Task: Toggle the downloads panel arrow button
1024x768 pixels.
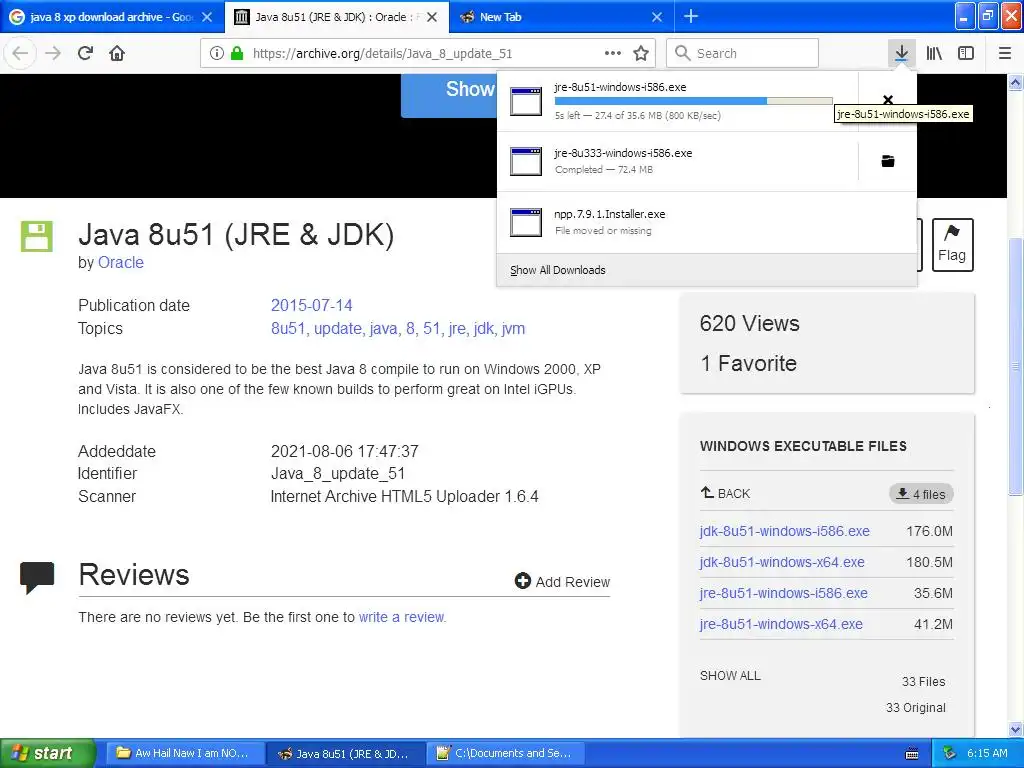Action: tap(901, 54)
